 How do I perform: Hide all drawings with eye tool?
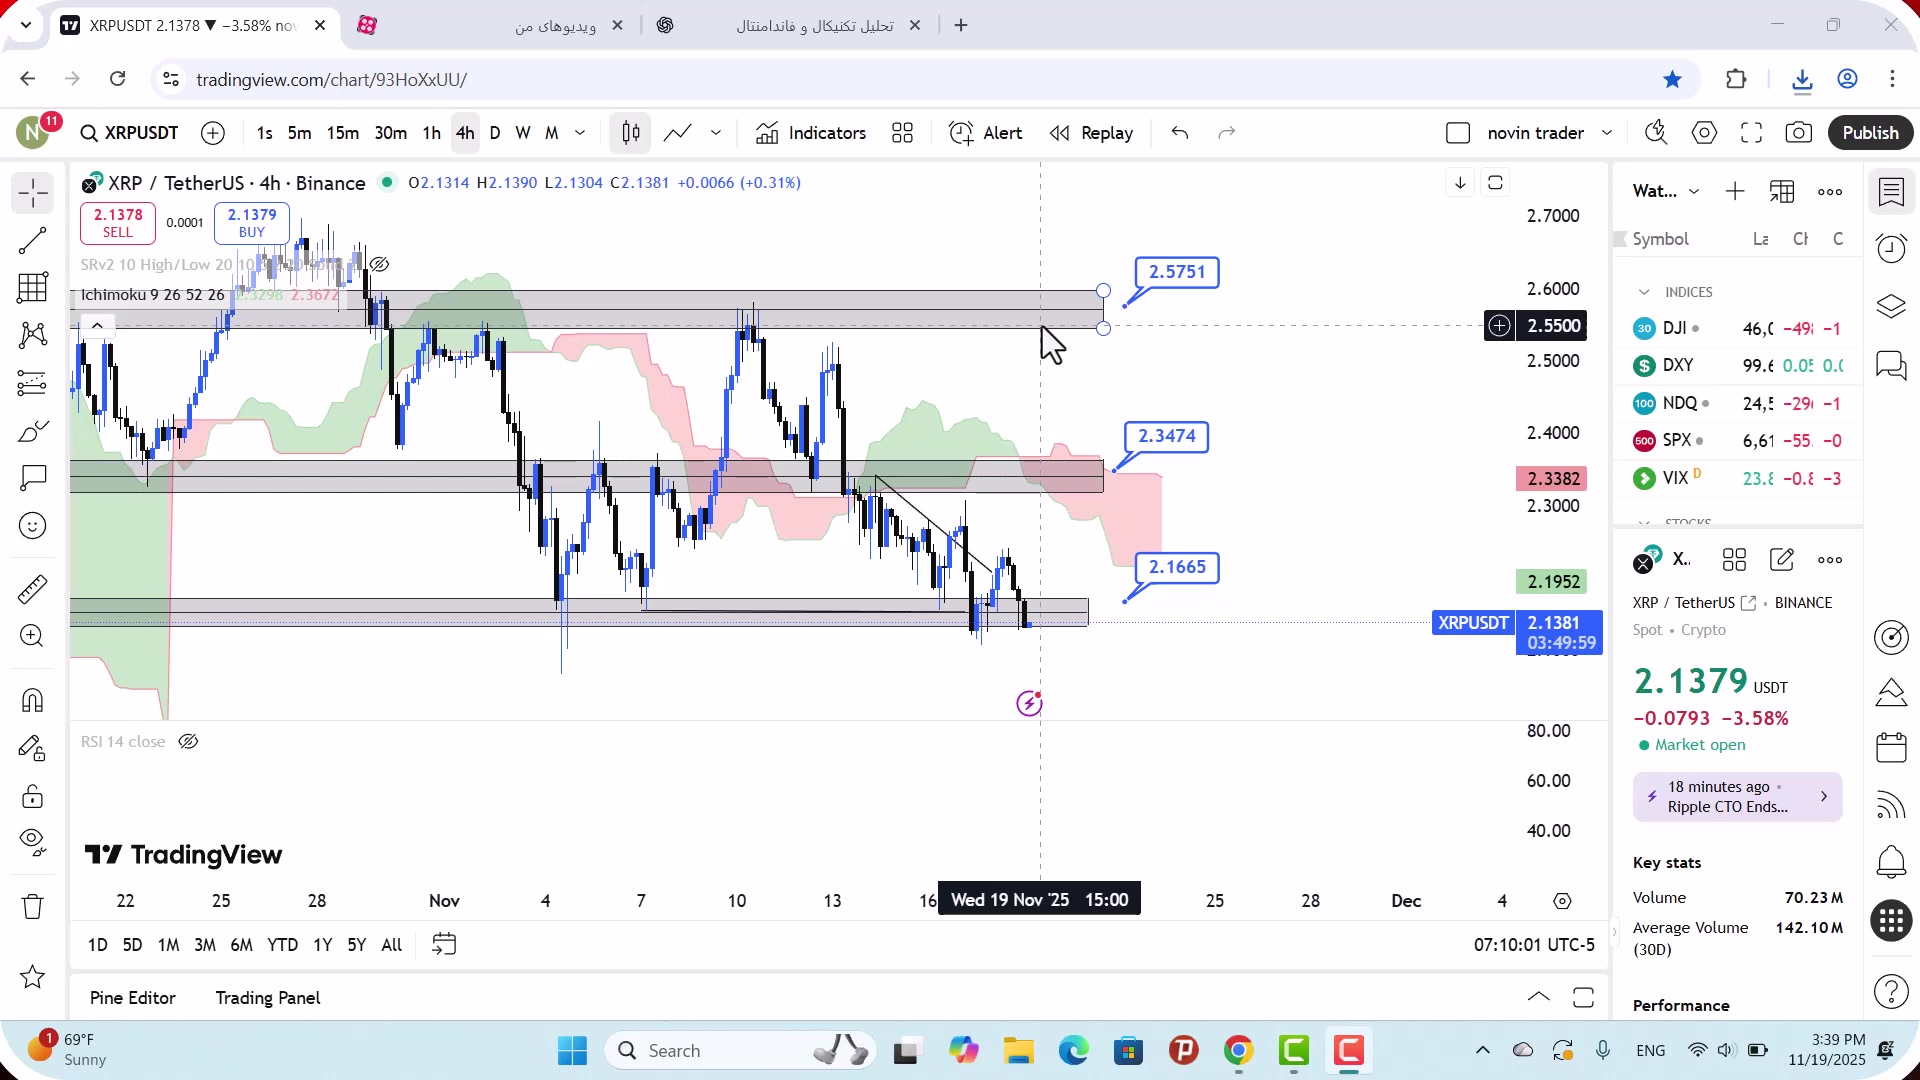32,843
